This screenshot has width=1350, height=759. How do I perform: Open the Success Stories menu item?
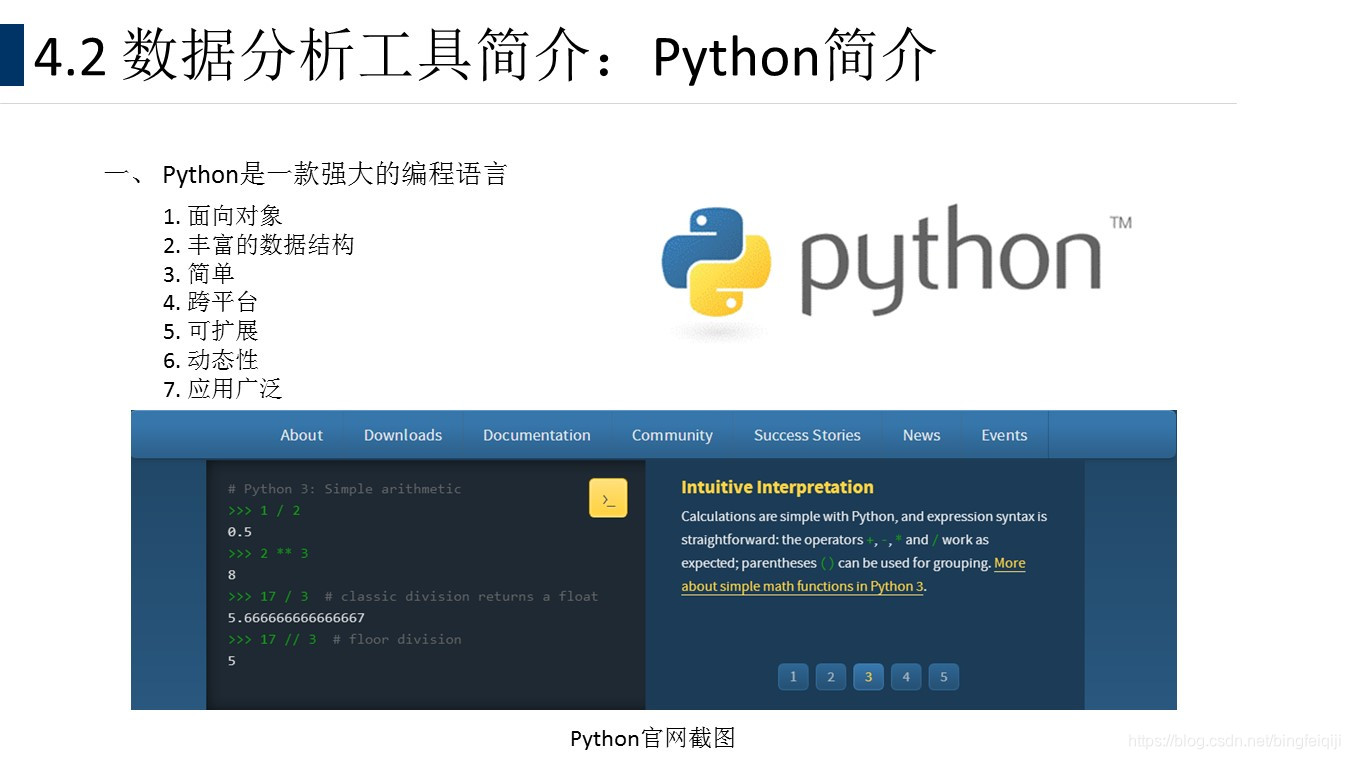coord(807,435)
